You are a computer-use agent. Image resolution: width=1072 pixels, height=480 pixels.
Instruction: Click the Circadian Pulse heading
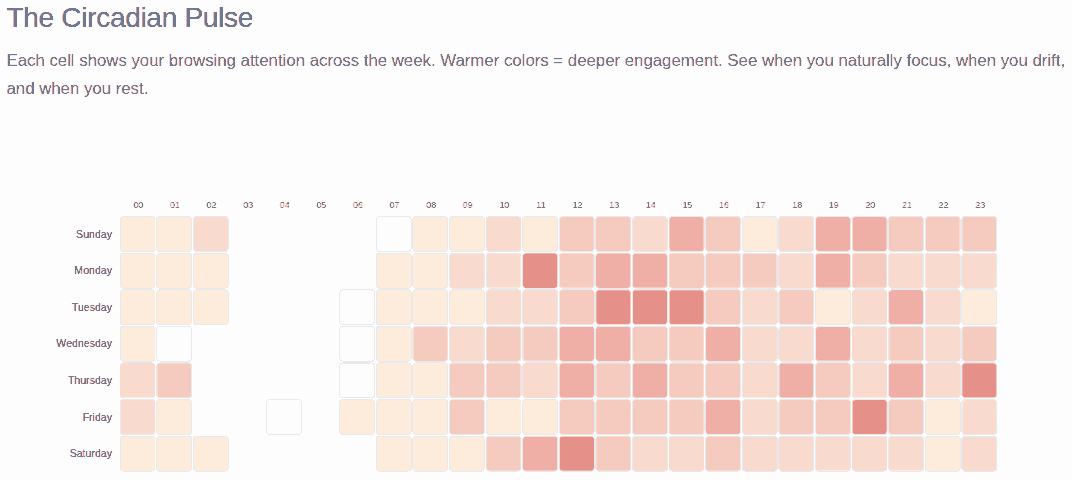(x=130, y=17)
